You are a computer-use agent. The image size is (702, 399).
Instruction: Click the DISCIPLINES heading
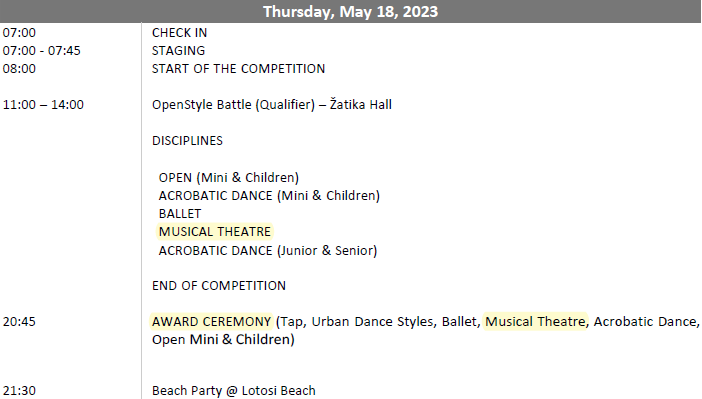click(187, 141)
